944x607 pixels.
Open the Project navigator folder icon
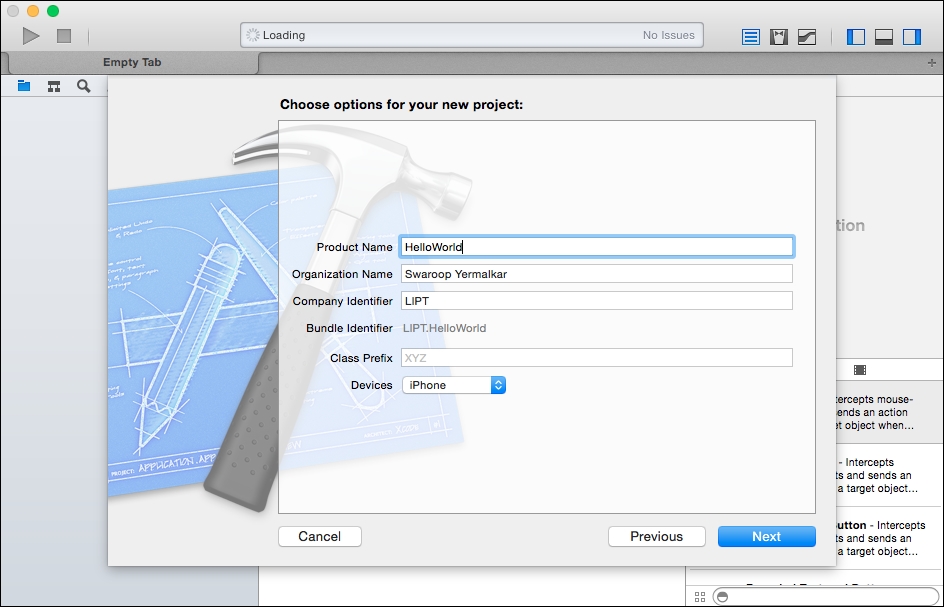click(x=24, y=86)
